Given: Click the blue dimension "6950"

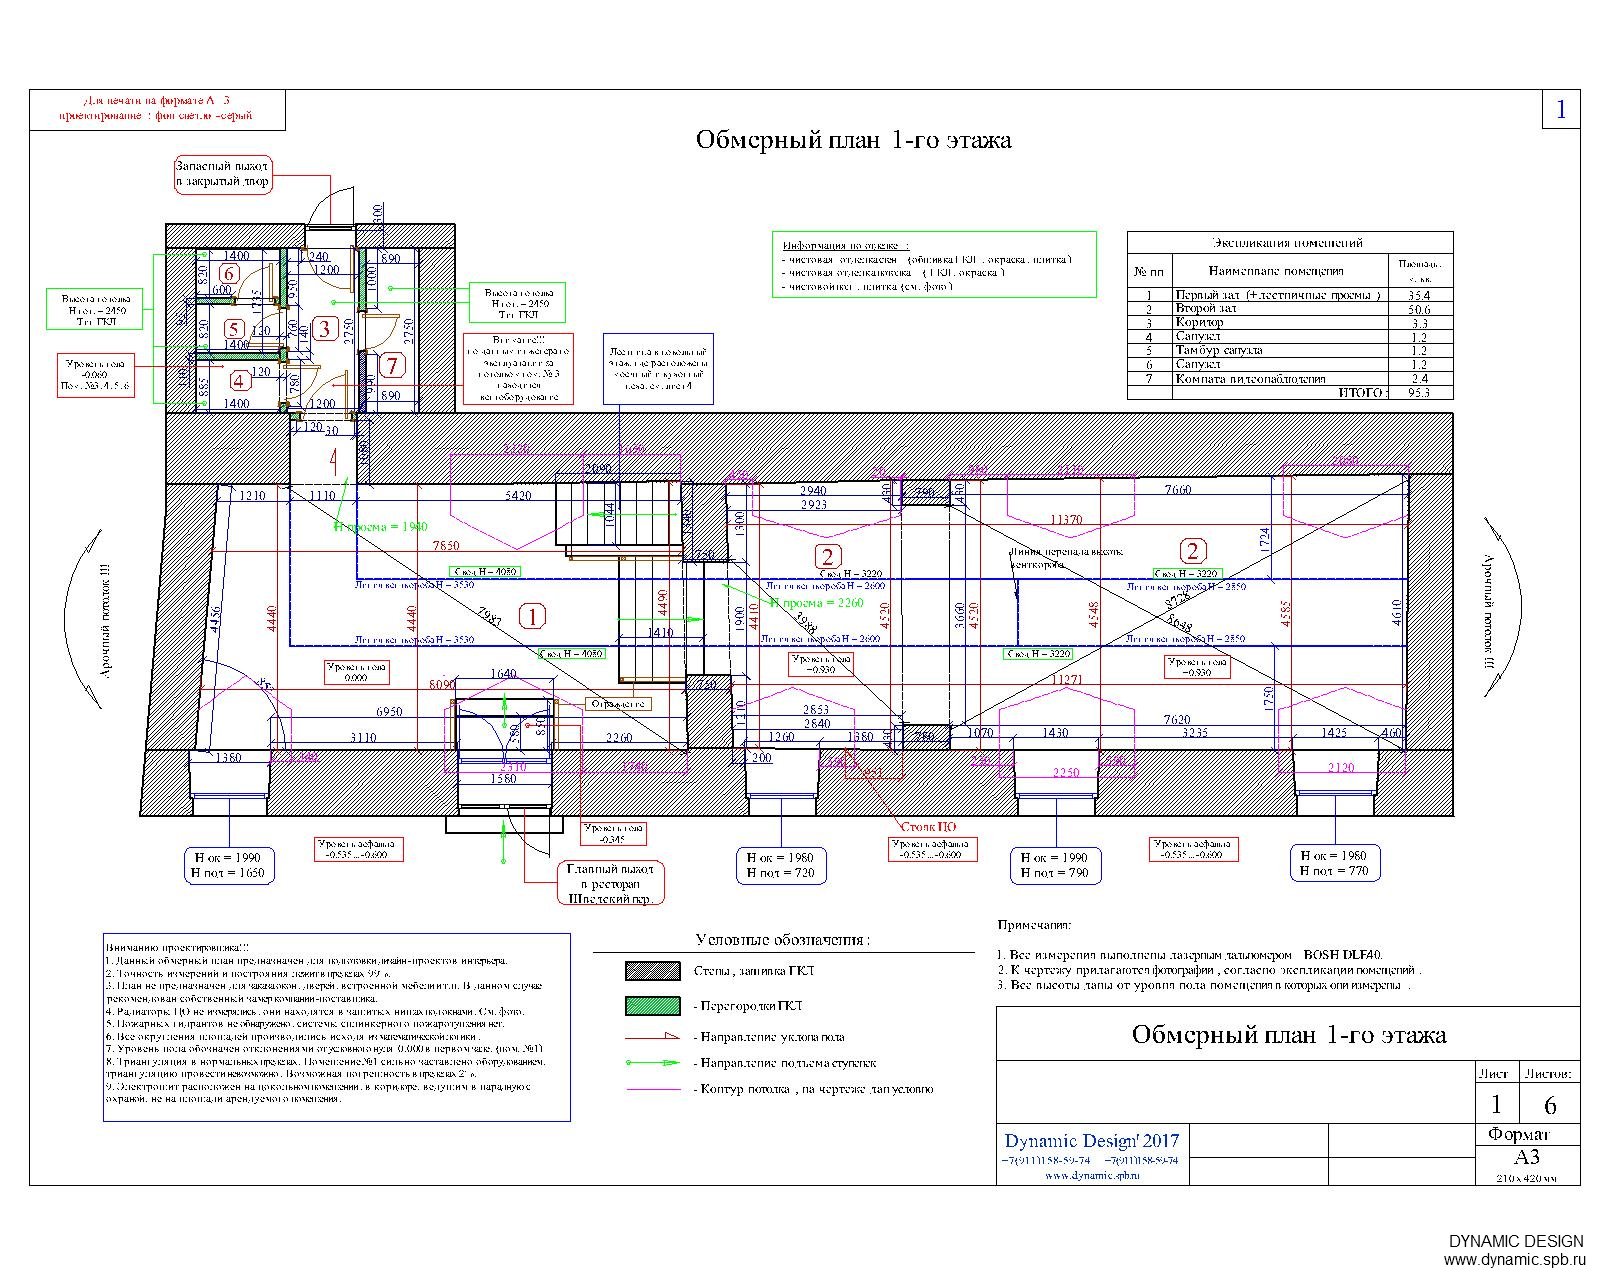Looking at the screenshot, I should click(x=389, y=711).
